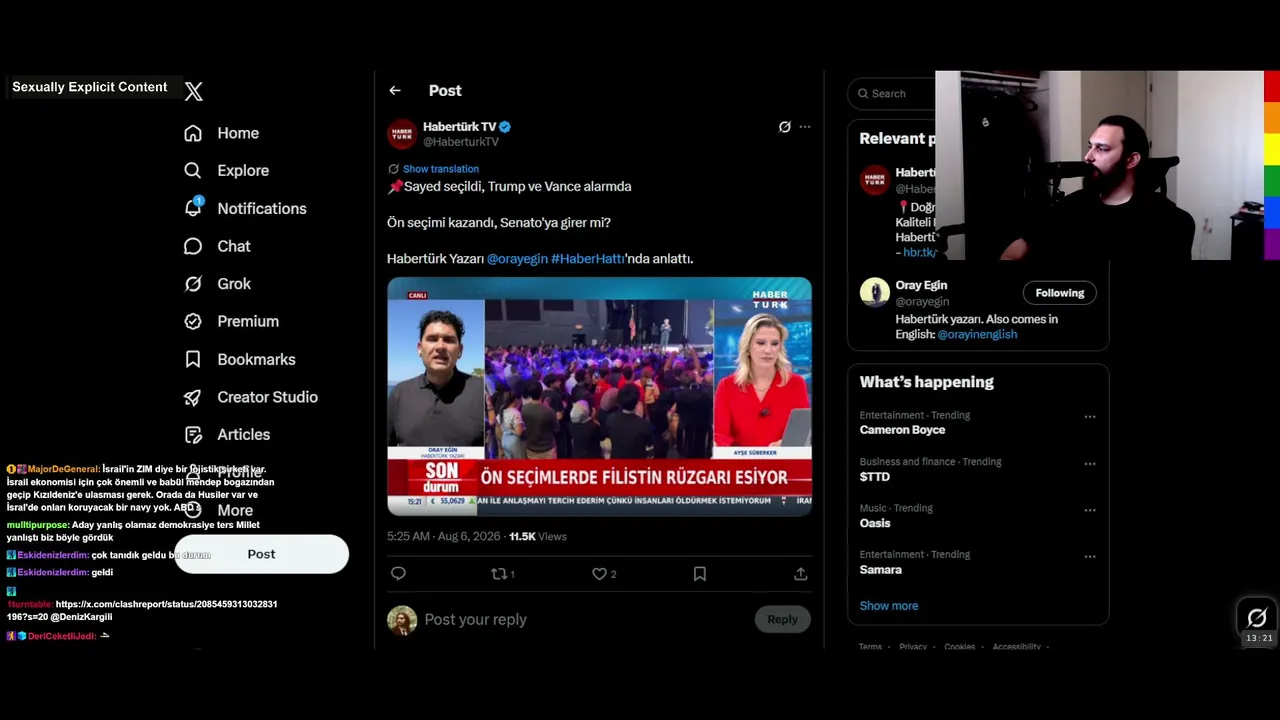Open more options for Samara trend
The image size is (1280, 720).
(x=1090, y=557)
